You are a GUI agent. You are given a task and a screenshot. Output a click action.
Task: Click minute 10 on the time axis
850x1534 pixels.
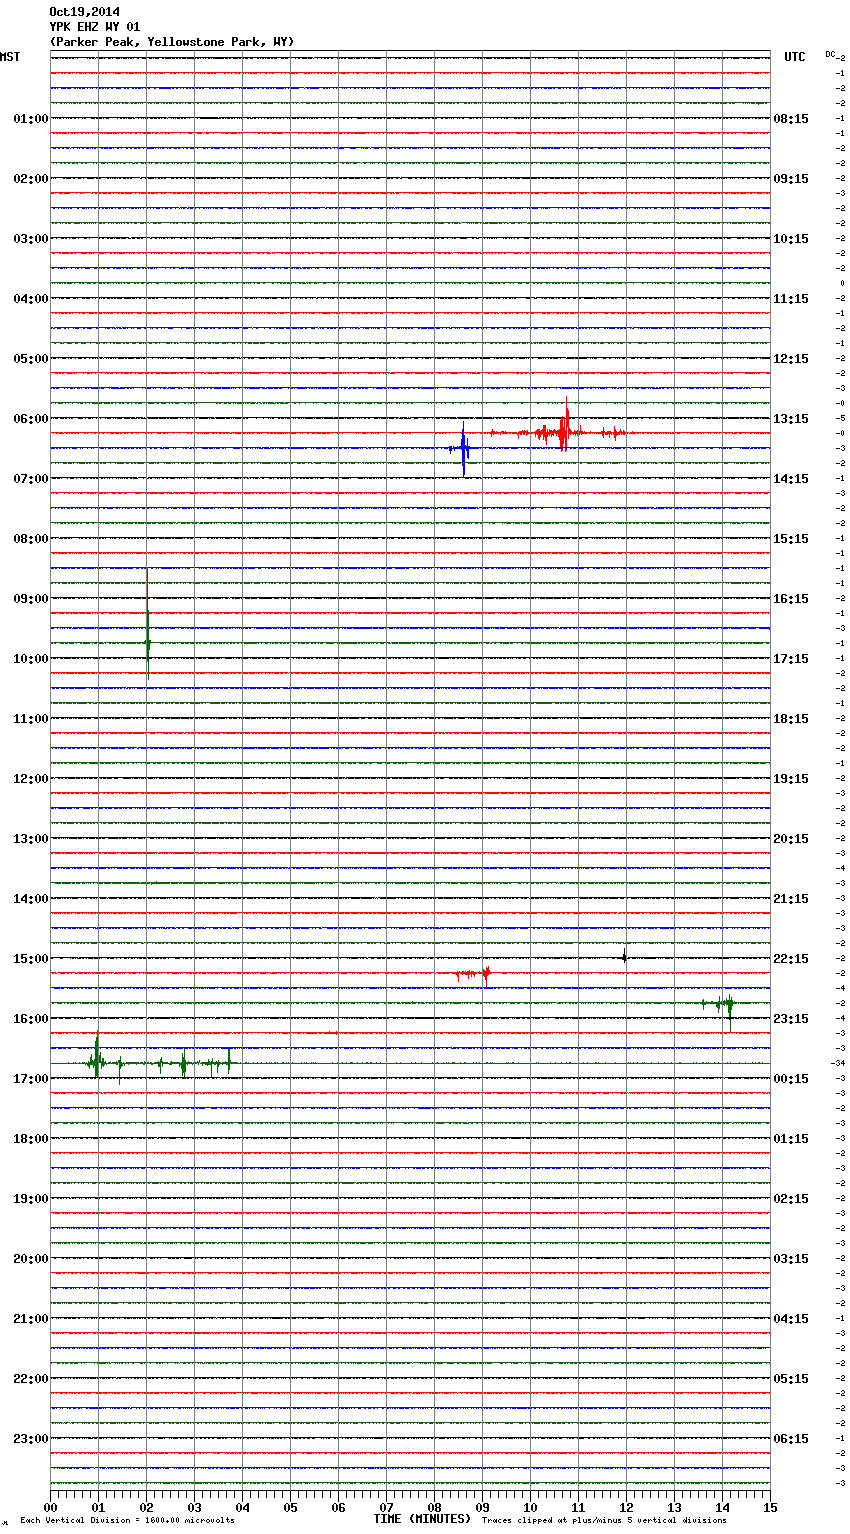(530, 1507)
